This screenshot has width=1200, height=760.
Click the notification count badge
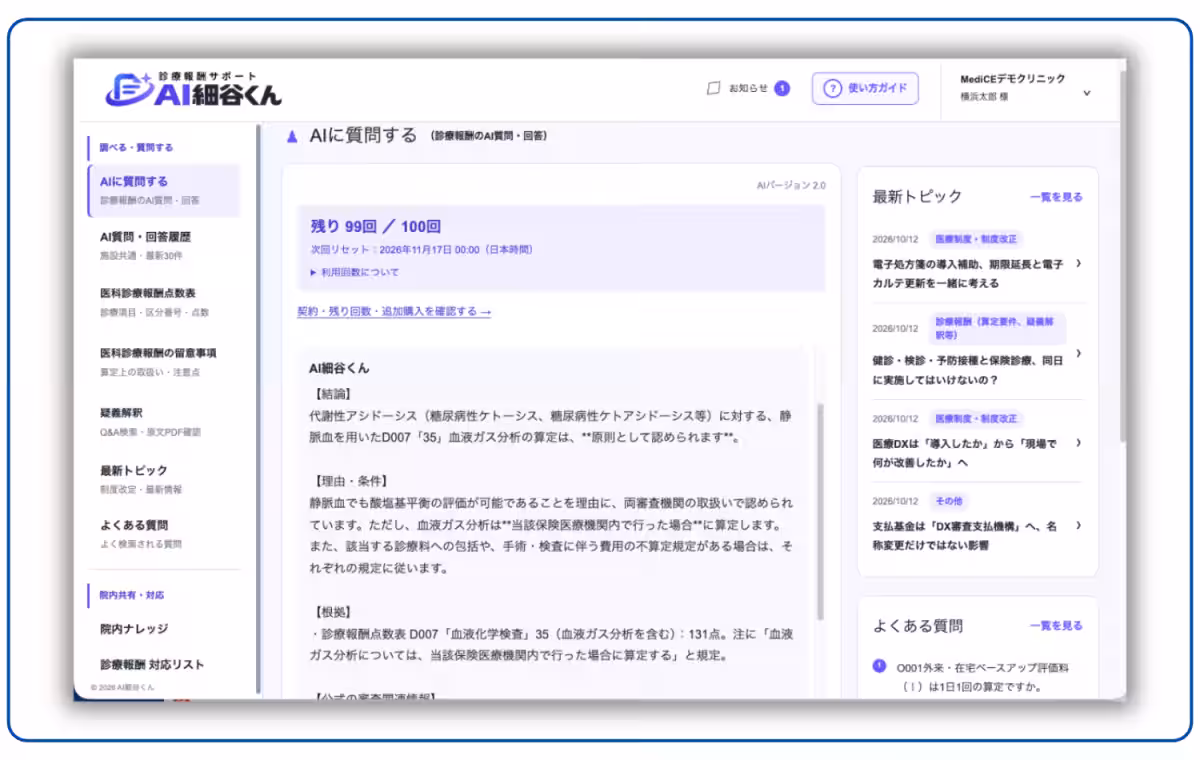click(782, 88)
